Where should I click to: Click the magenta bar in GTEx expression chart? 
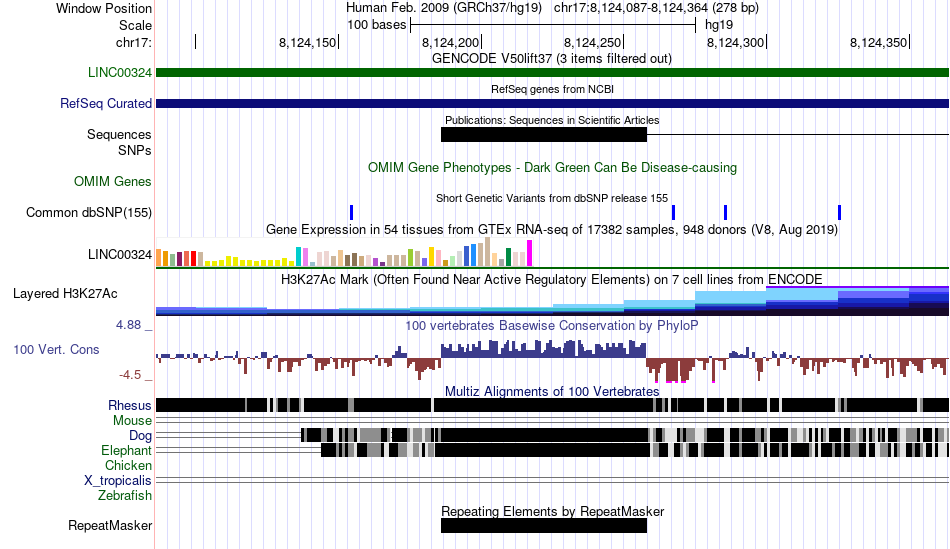(x=530, y=253)
